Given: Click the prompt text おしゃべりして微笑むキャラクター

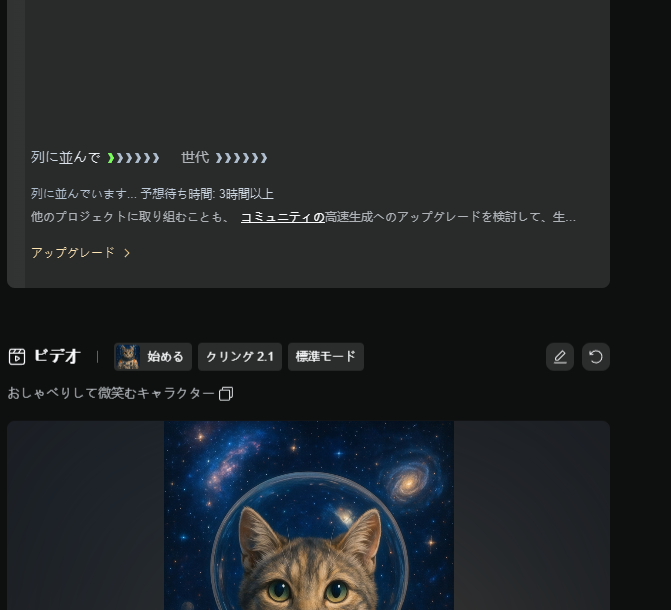Looking at the screenshot, I should tap(111, 393).
